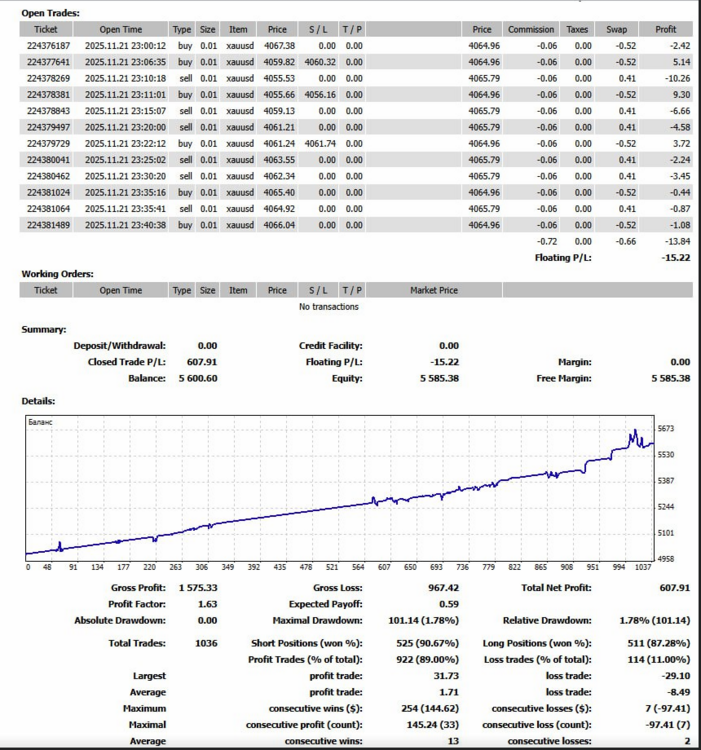Click the Total Net Profit value
The height and width of the screenshot is (750, 701).
point(675,588)
